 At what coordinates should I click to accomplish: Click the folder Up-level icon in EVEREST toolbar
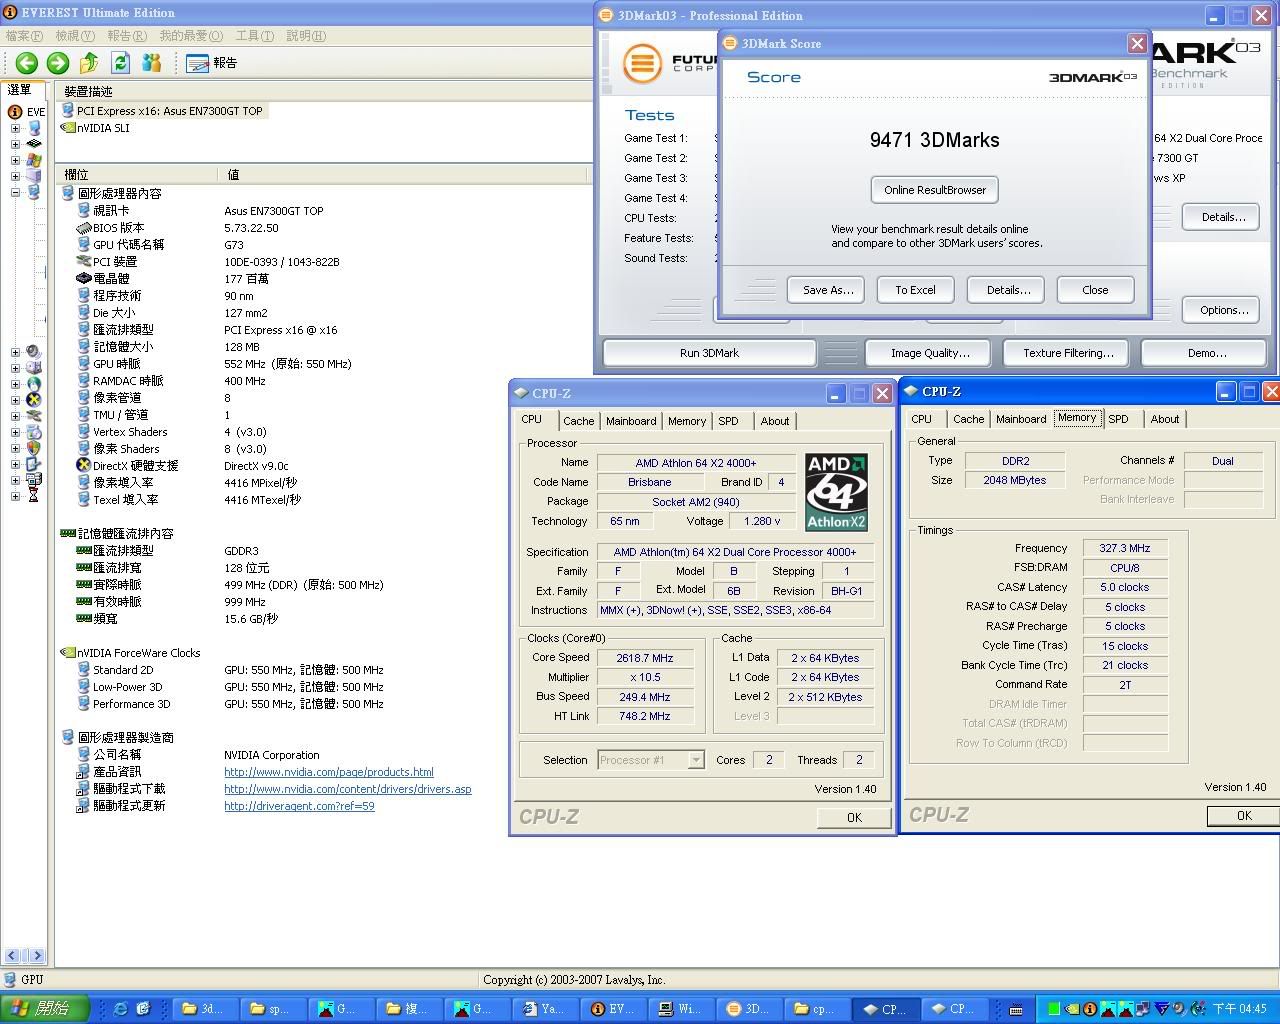89,63
